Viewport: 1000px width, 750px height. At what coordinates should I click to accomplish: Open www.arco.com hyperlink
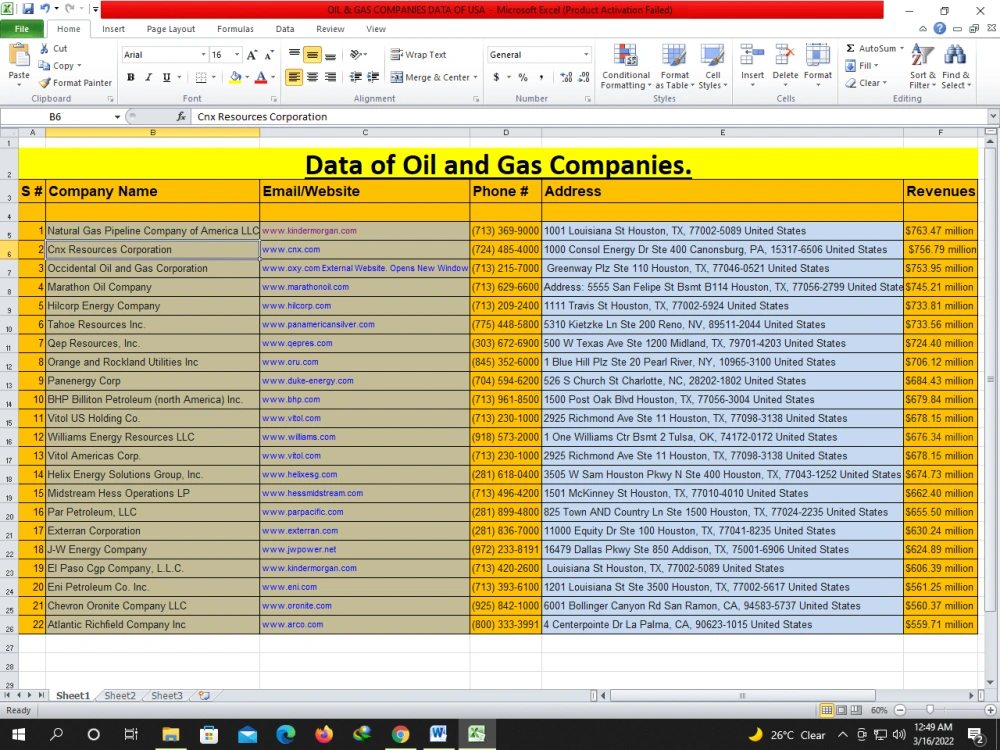(x=293, y=624)
